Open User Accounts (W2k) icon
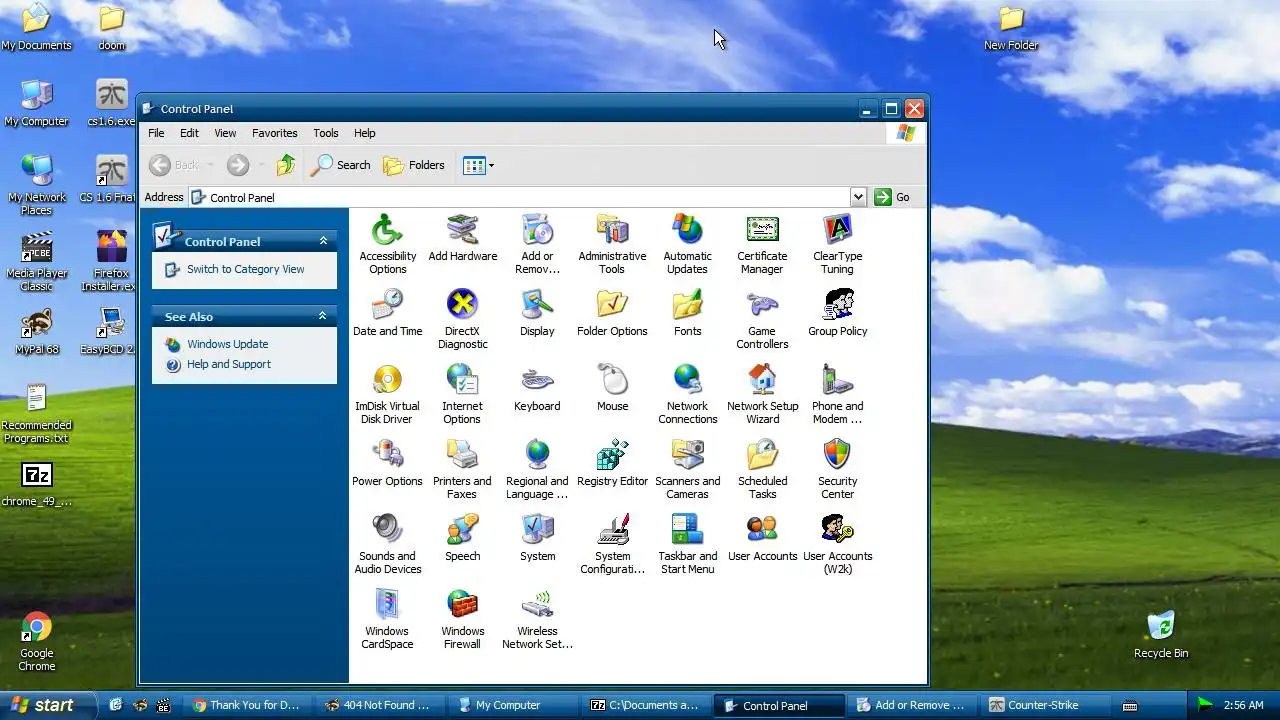 (837, 544)
